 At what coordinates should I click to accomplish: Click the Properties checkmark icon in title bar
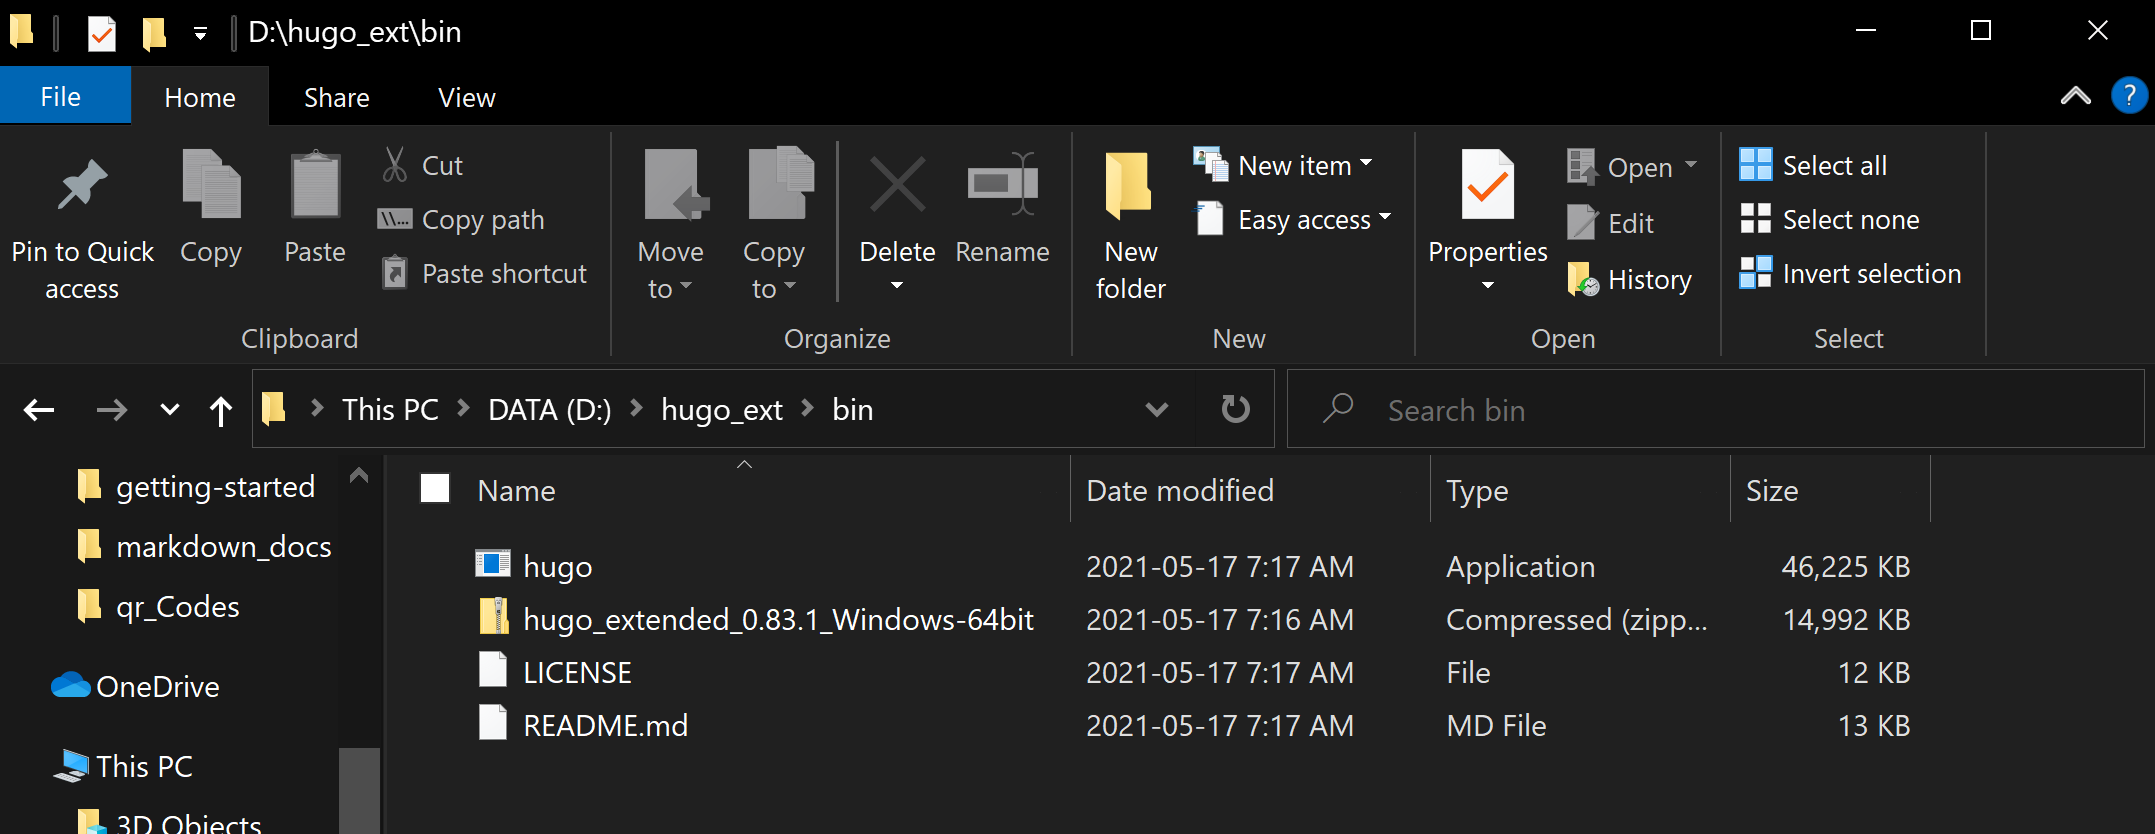[x=101, y=33]
